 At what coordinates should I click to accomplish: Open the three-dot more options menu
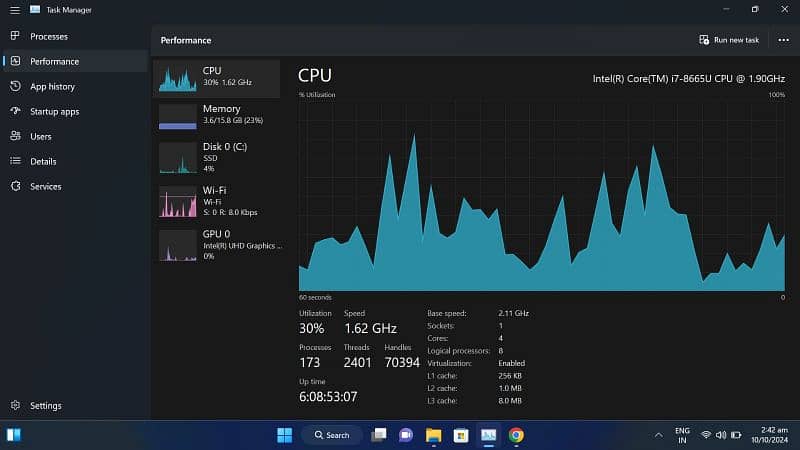pos(783,40)
